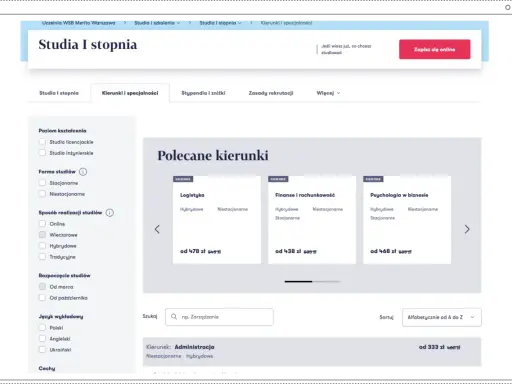Viewport: 512px width, 384px height.
Task: Click the Język wykładowy filter heading
Action: click(61, 316)
